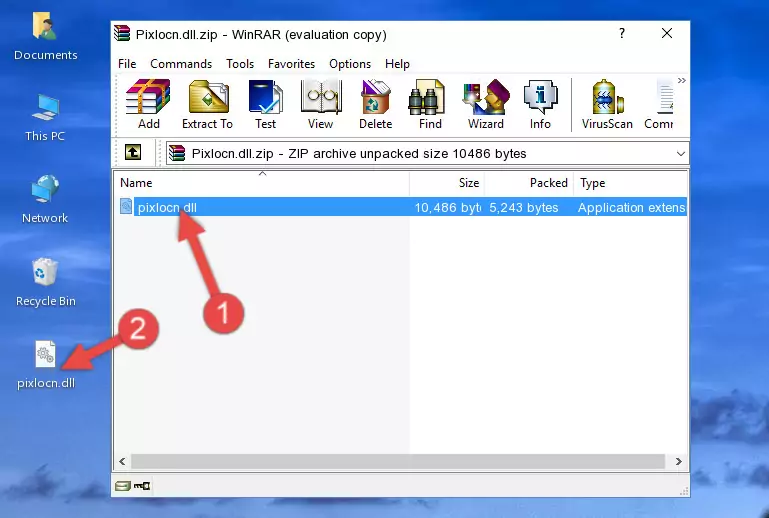Open the Tools menu
Image resolution: width=769 pixels, height=518 pixels.
click(x=240, y=64)
